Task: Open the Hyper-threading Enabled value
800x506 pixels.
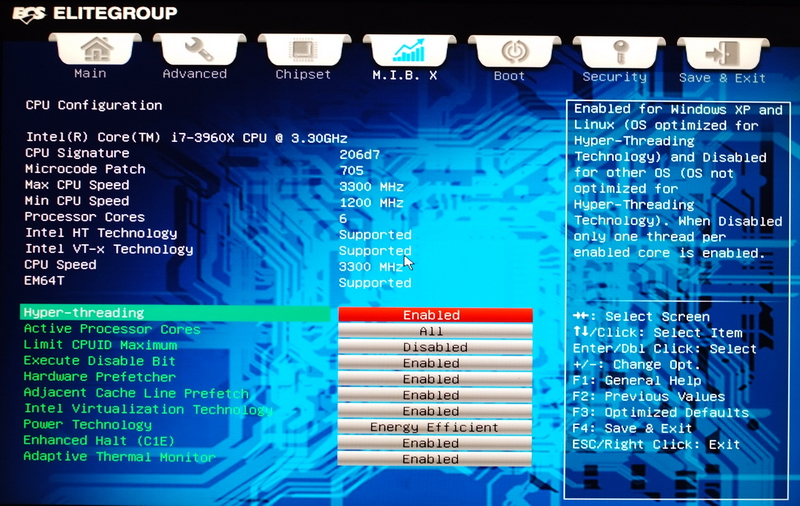Action: (435, 315)
